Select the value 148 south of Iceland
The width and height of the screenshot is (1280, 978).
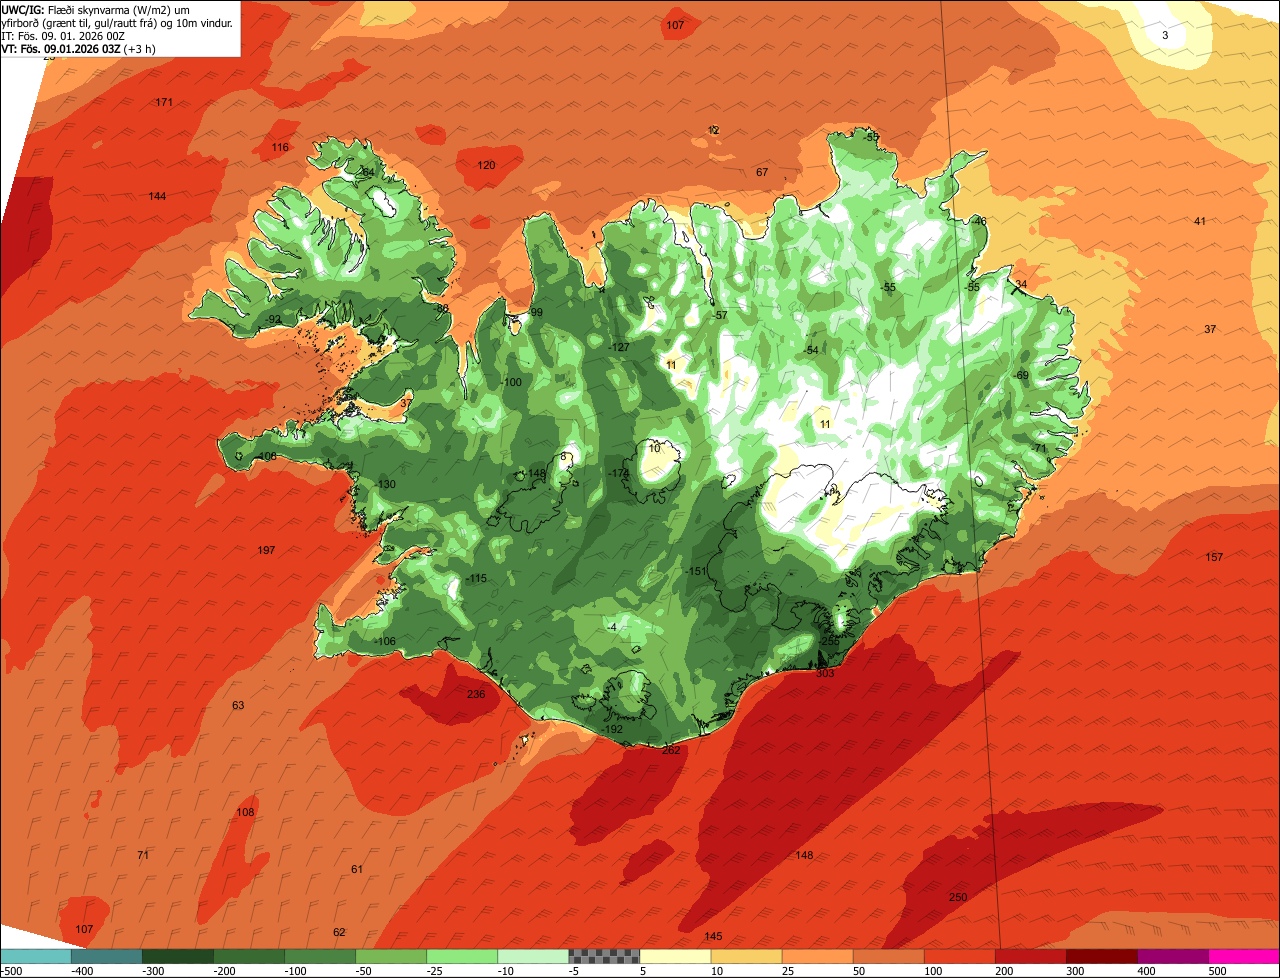pyautogui.click(x=805, y=856)
